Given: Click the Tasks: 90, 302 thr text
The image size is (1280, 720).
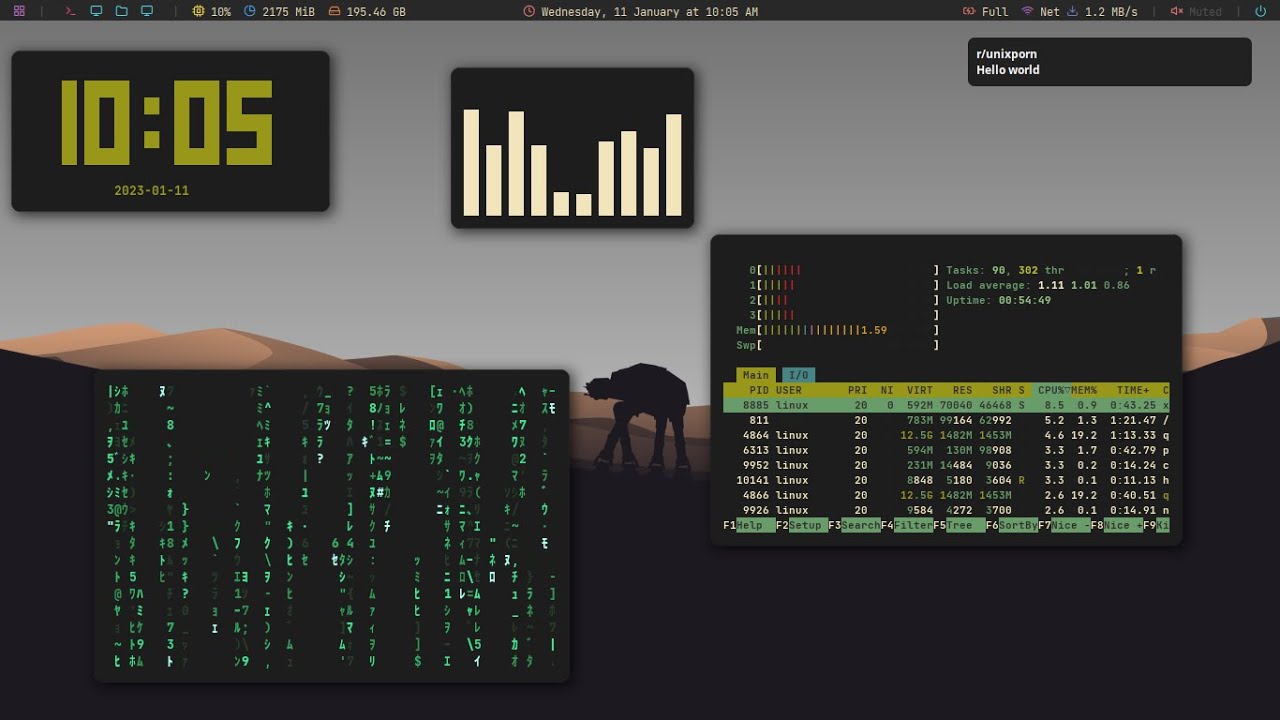Looking at the screenshot, I should [x=1005, y=270].
